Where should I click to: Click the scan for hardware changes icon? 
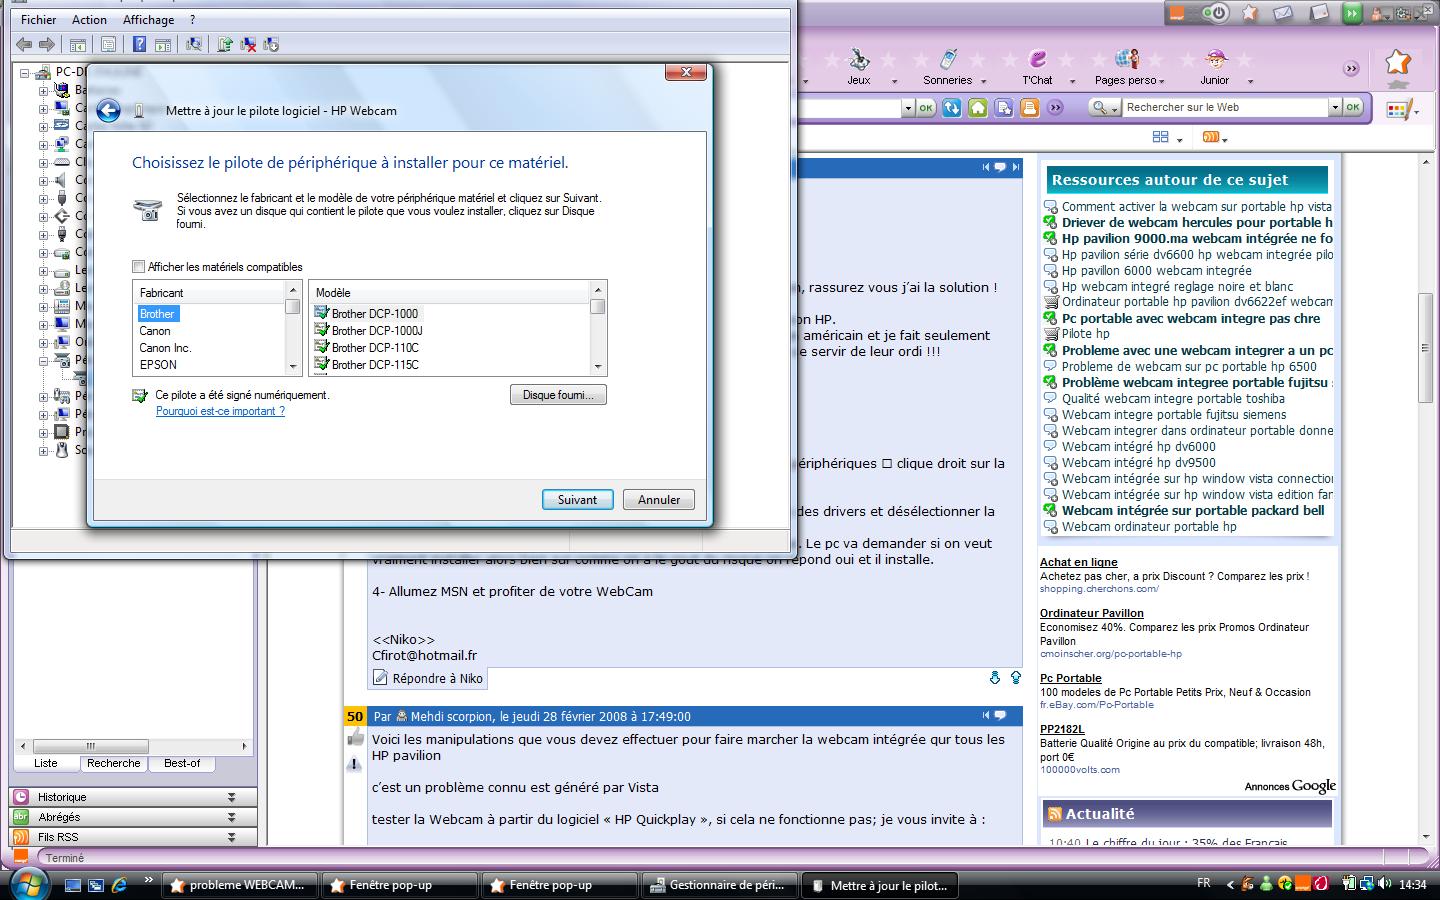(194, 44)
